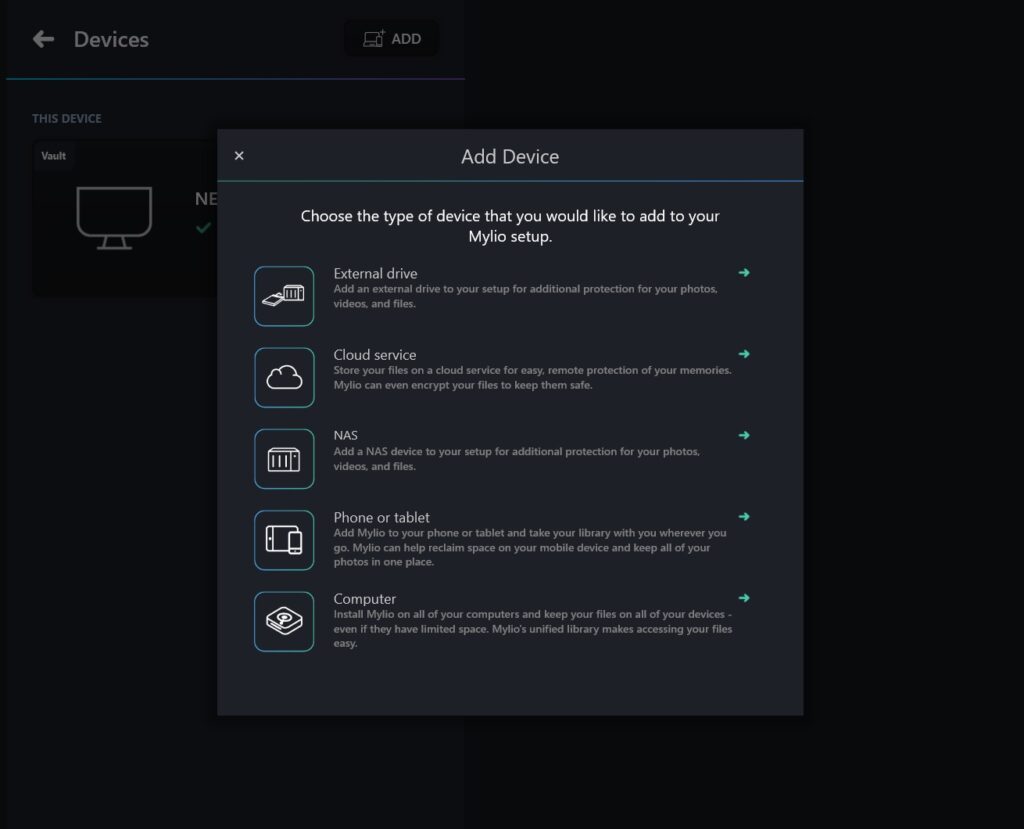1024x829 pixels.
Task: Click the Vault badge on device card
Action: point(53,156)
